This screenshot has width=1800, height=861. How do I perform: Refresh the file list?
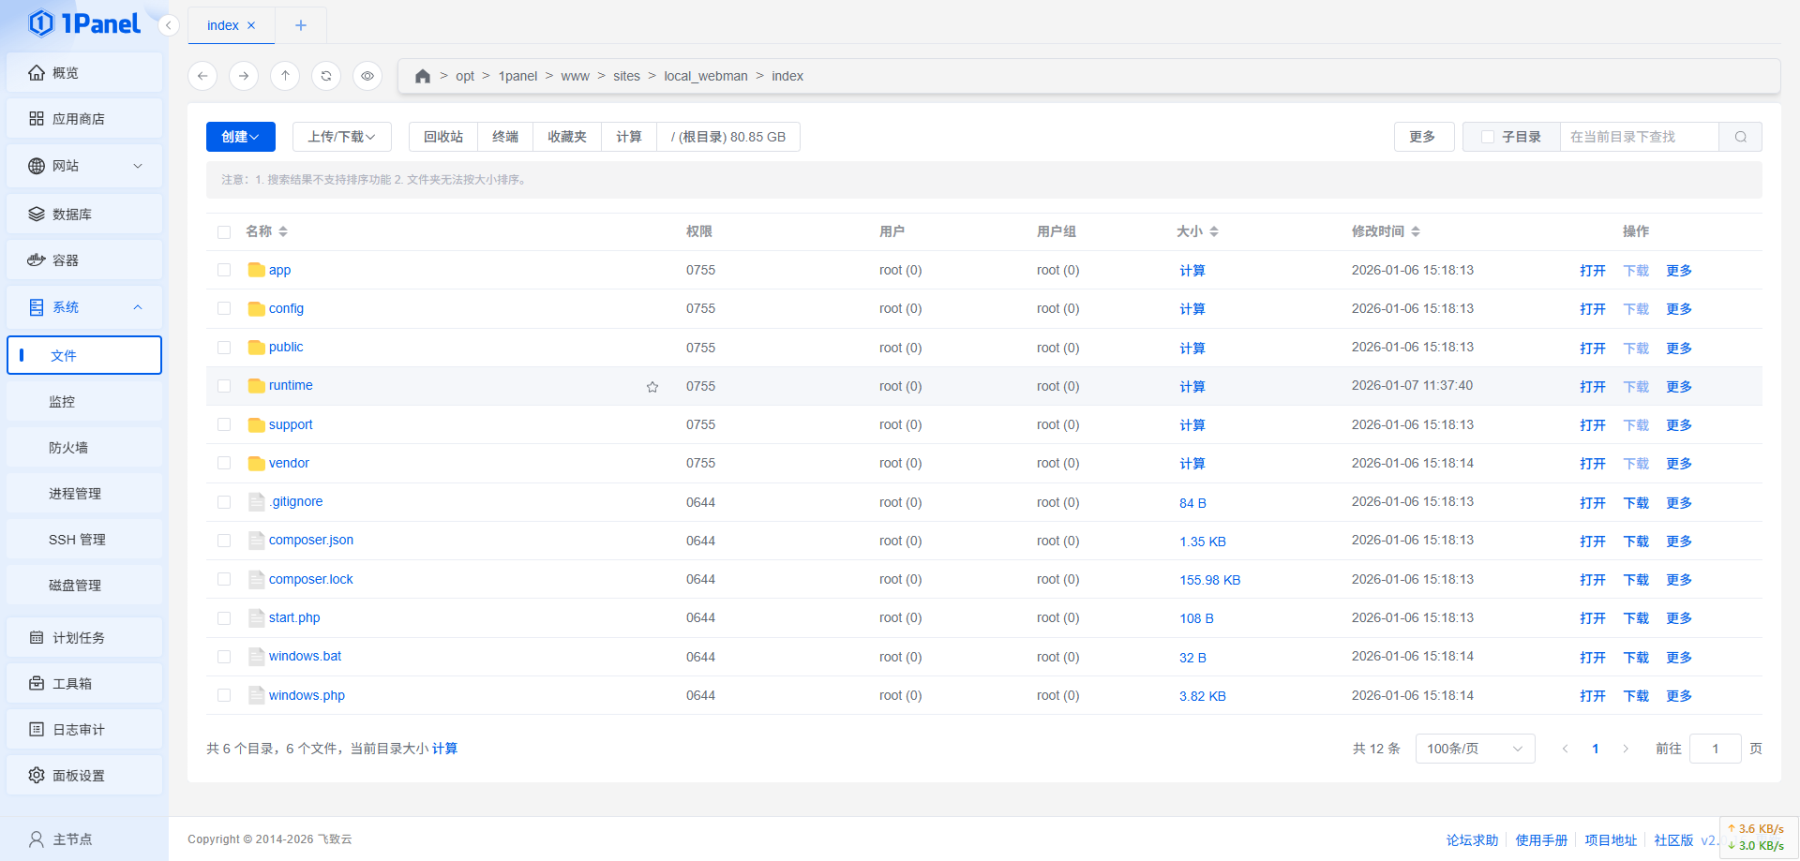326,76
